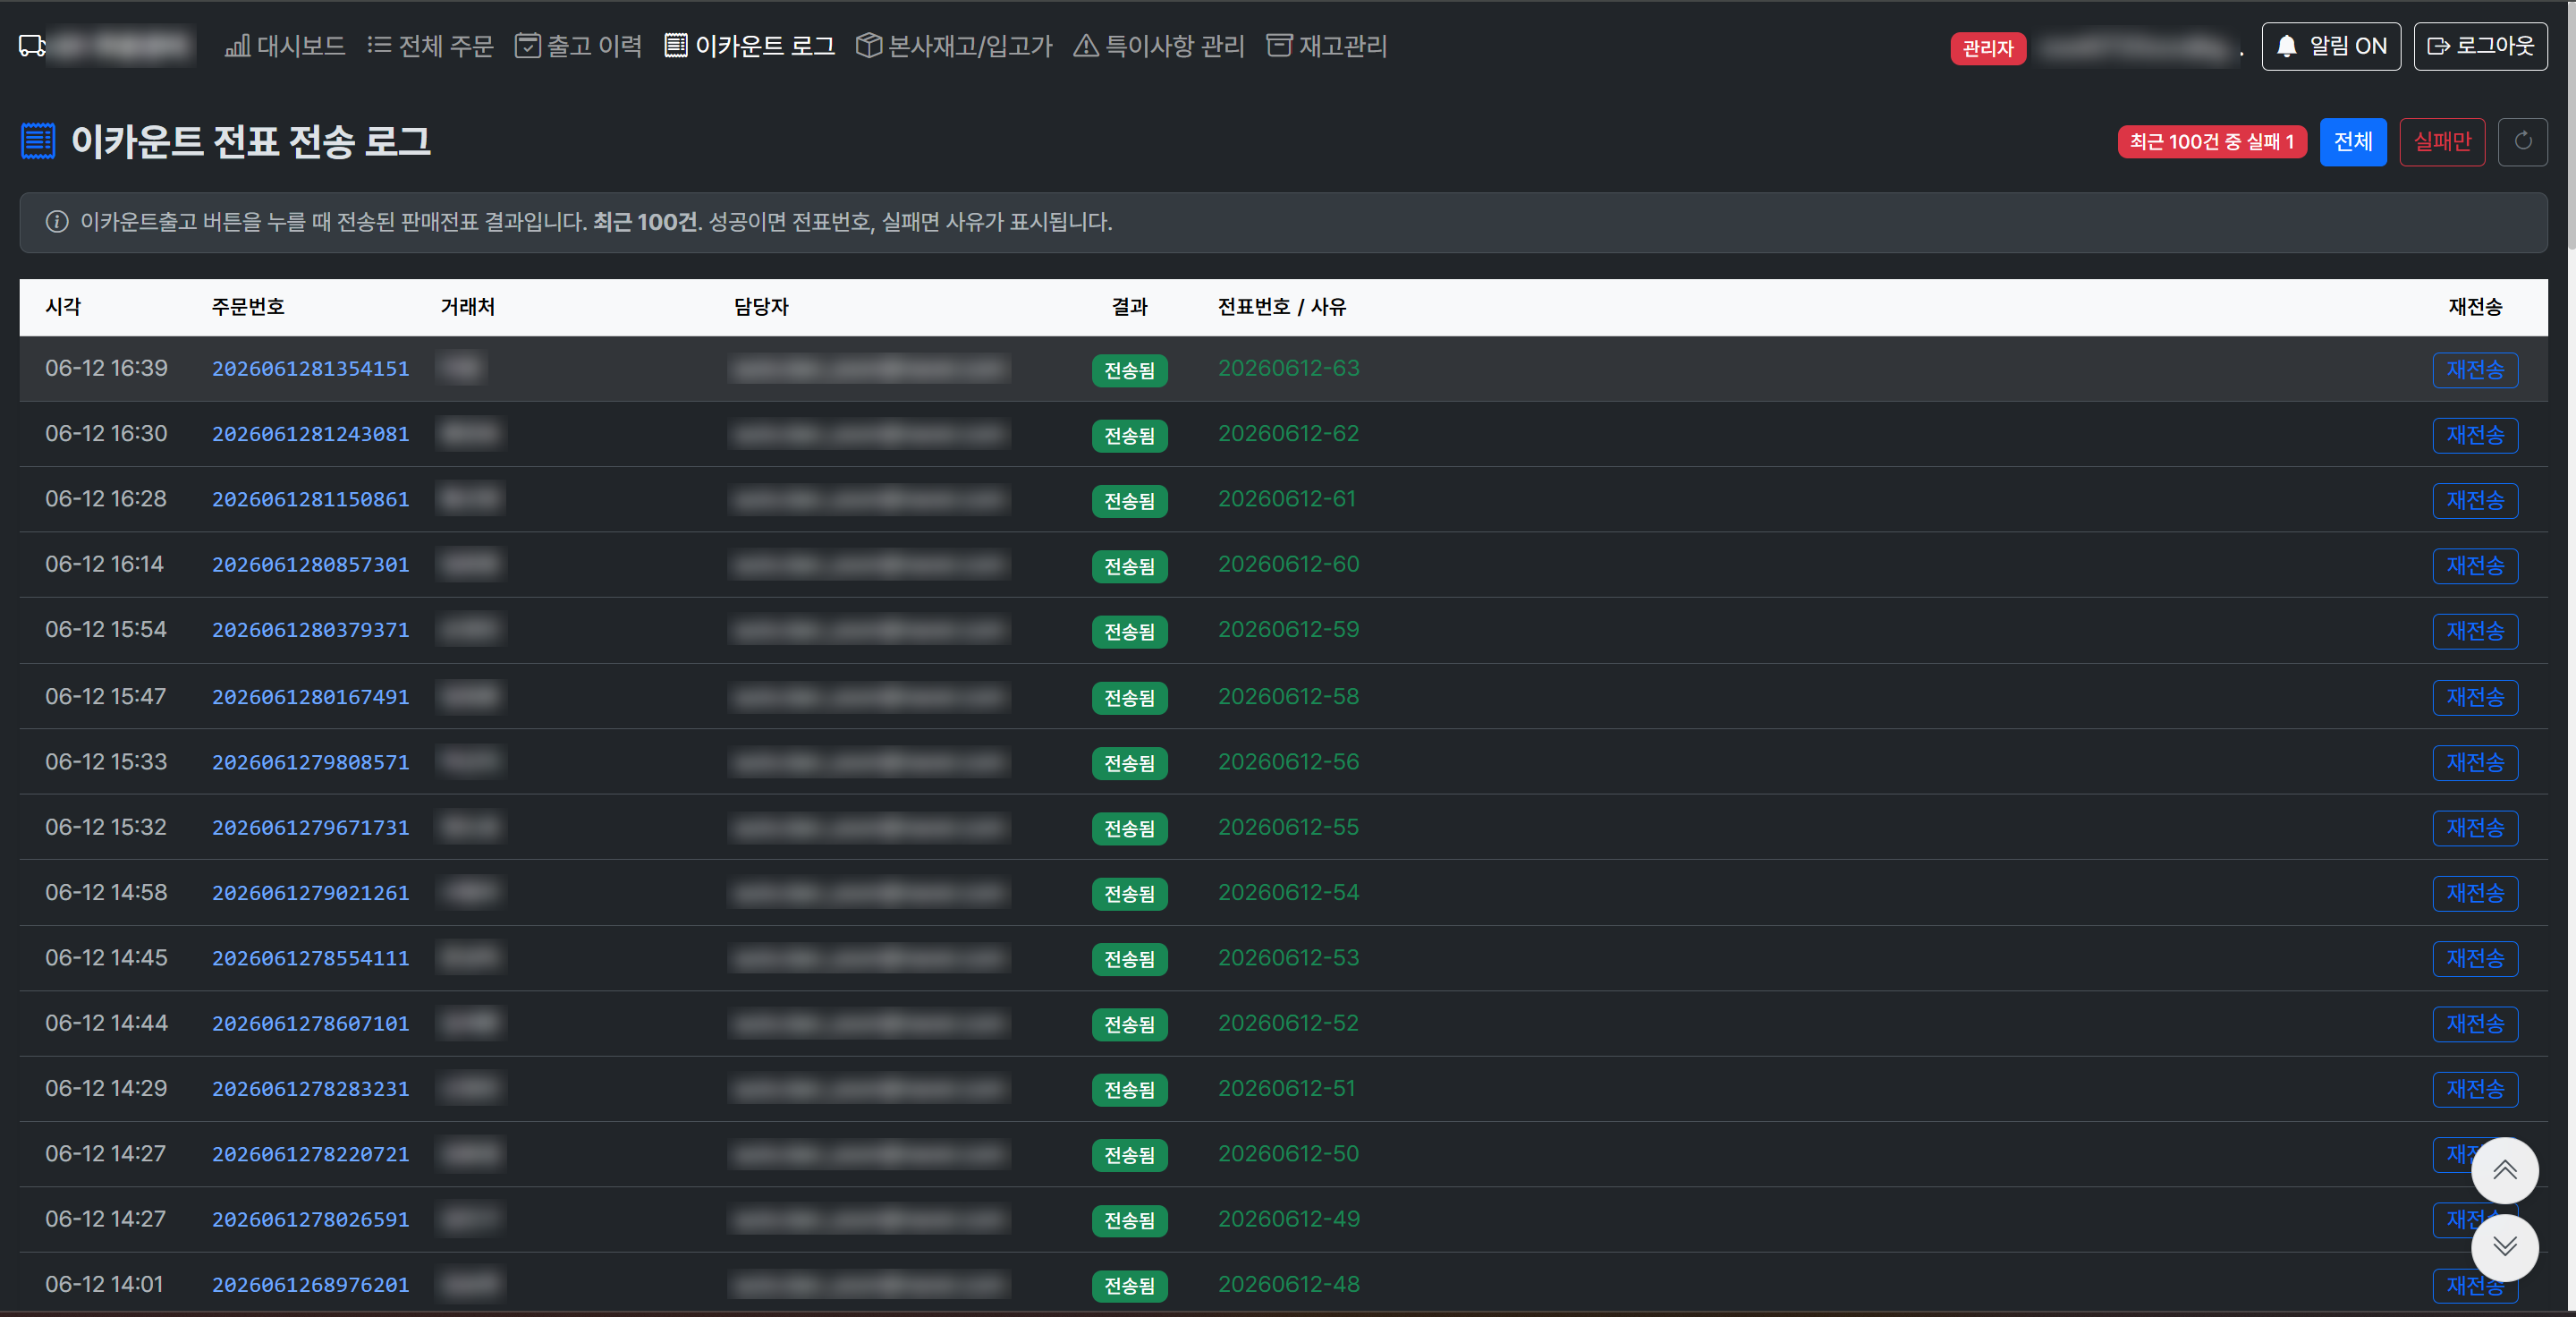Open order 2026061278026591
The image size is (2576, 1317).
[x=310, y=1220]
